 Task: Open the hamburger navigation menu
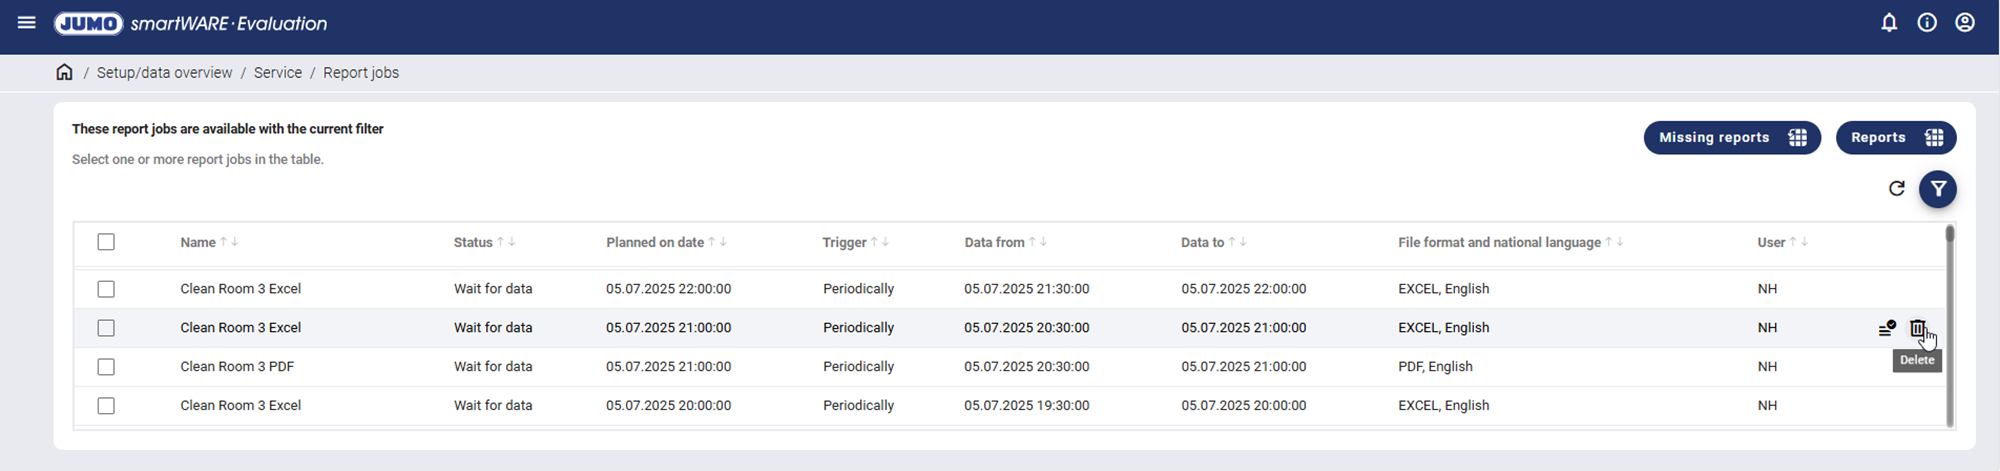[27, 22]
